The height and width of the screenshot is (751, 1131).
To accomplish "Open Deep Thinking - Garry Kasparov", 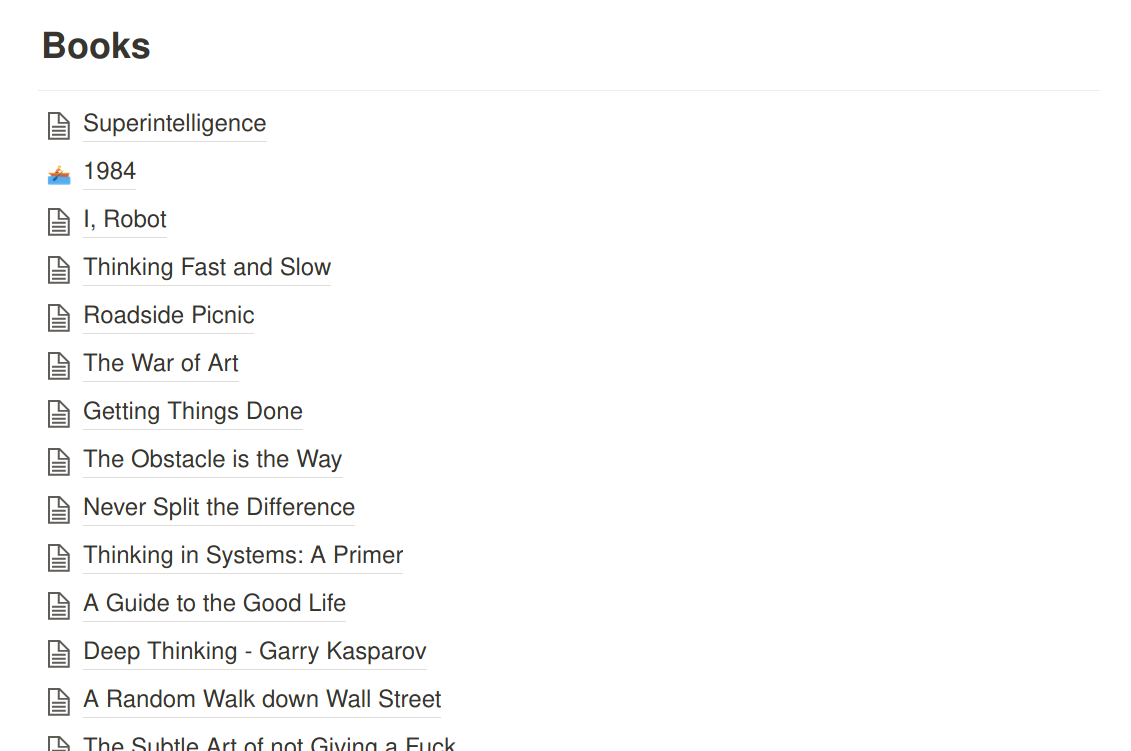I will (x=254, y=651).
